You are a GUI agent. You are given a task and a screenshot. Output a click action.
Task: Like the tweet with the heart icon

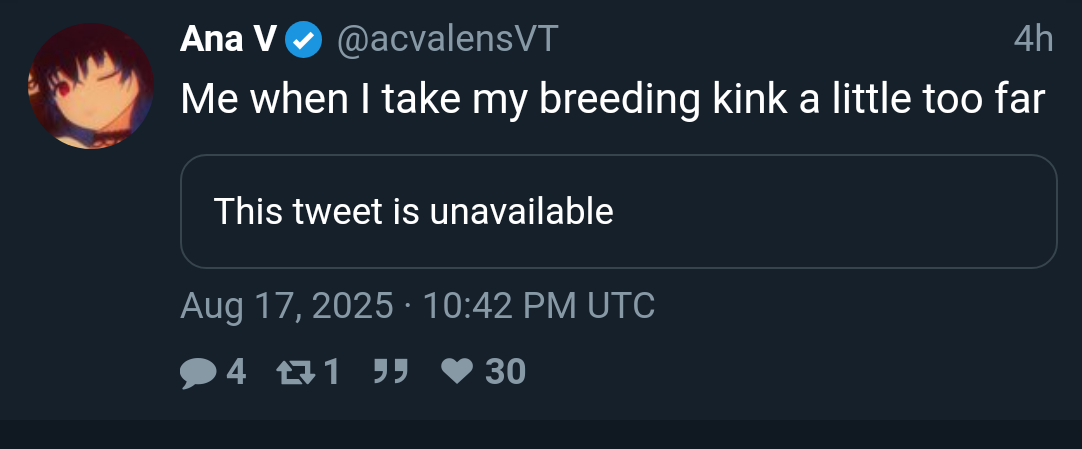click(458, 373)
